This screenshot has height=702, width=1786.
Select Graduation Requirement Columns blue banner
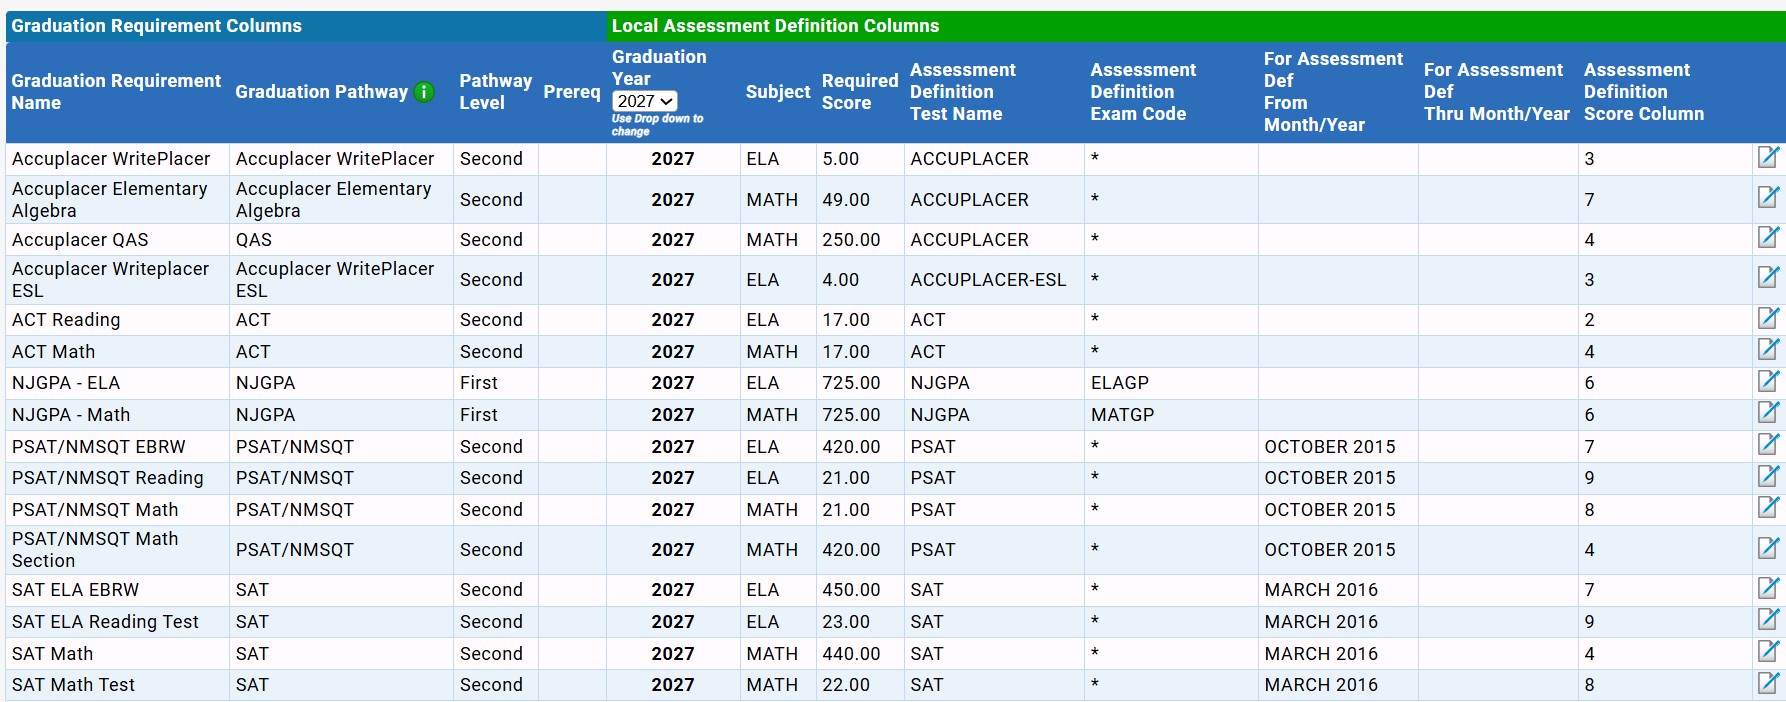click(x=306, y=26)
